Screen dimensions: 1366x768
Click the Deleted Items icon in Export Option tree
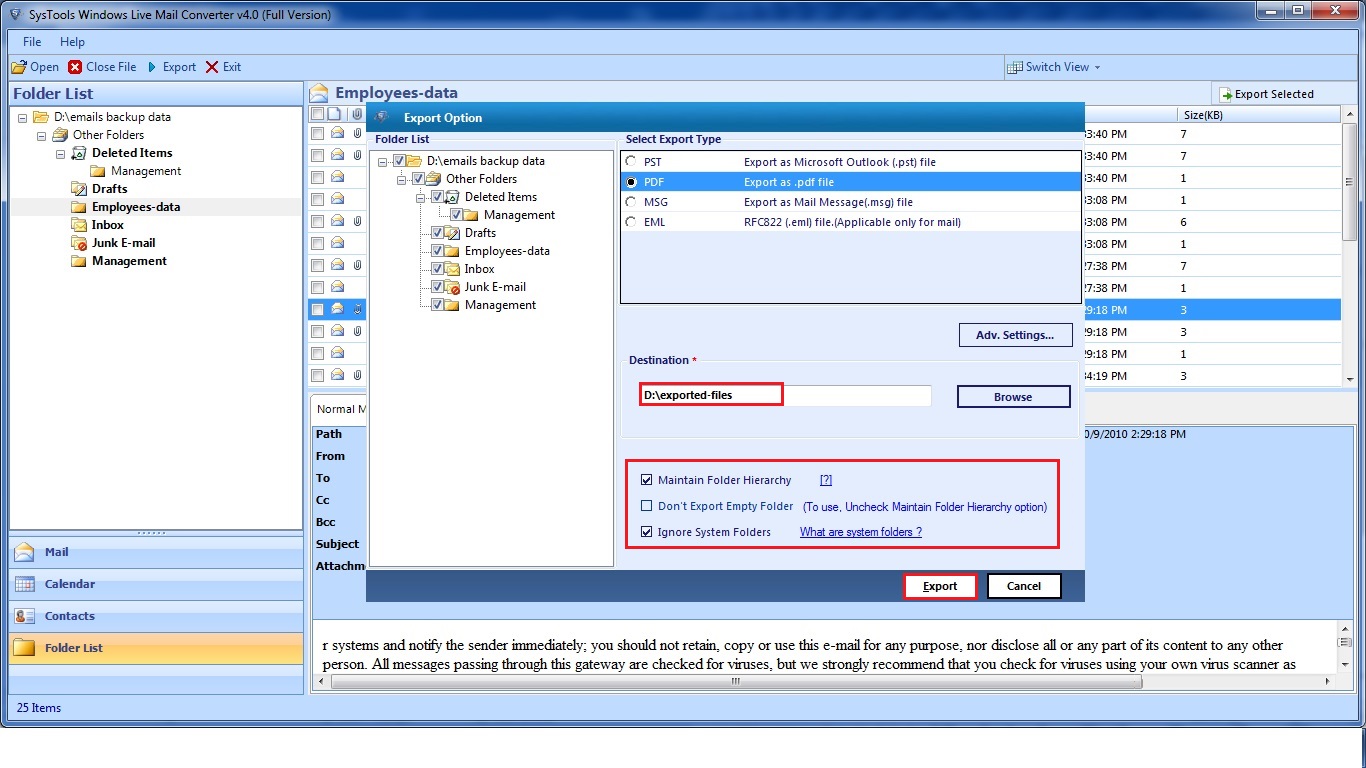coord(452,197)
